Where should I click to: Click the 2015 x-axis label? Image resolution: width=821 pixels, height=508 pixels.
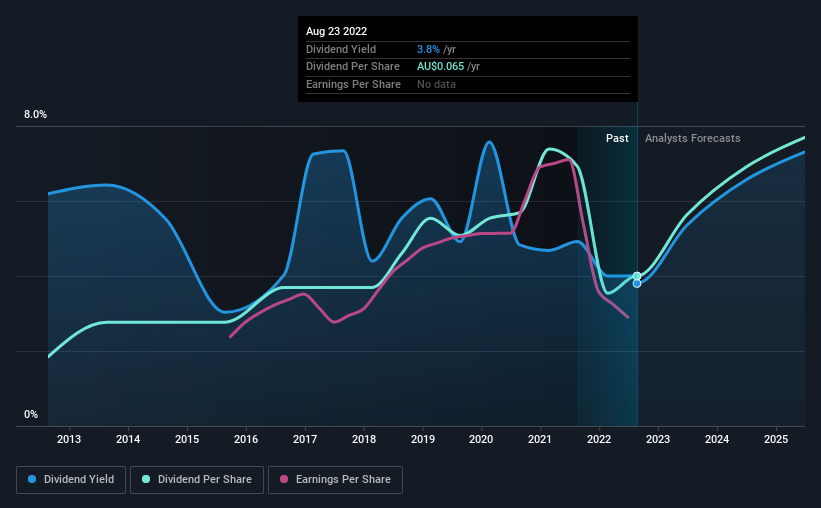(x=187, y=439)
